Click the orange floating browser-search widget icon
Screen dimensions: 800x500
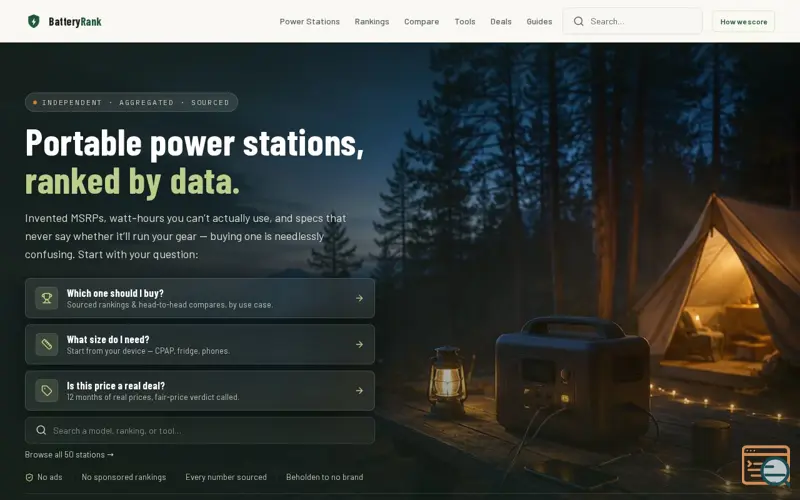click(x=766, y=465)
